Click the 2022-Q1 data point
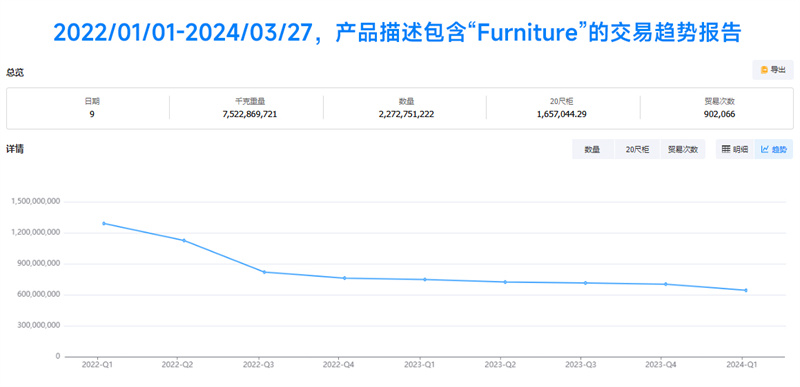The image size is (800, 387). [x=104, y=223]
